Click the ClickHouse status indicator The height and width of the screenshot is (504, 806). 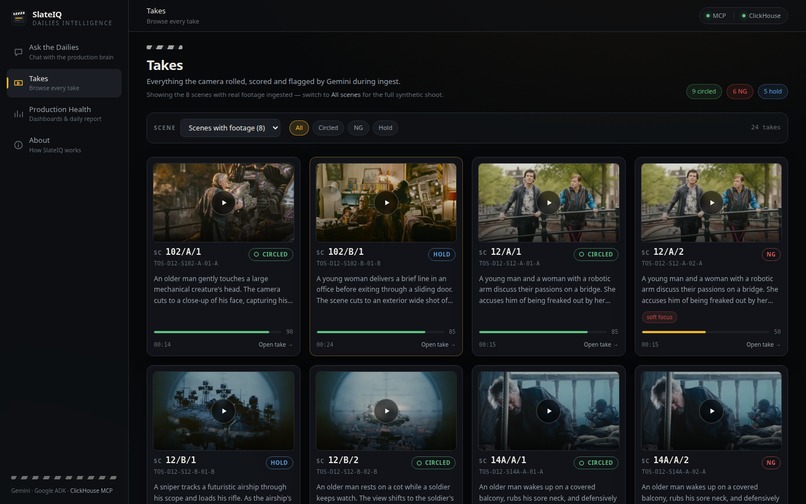coord(761,16)
